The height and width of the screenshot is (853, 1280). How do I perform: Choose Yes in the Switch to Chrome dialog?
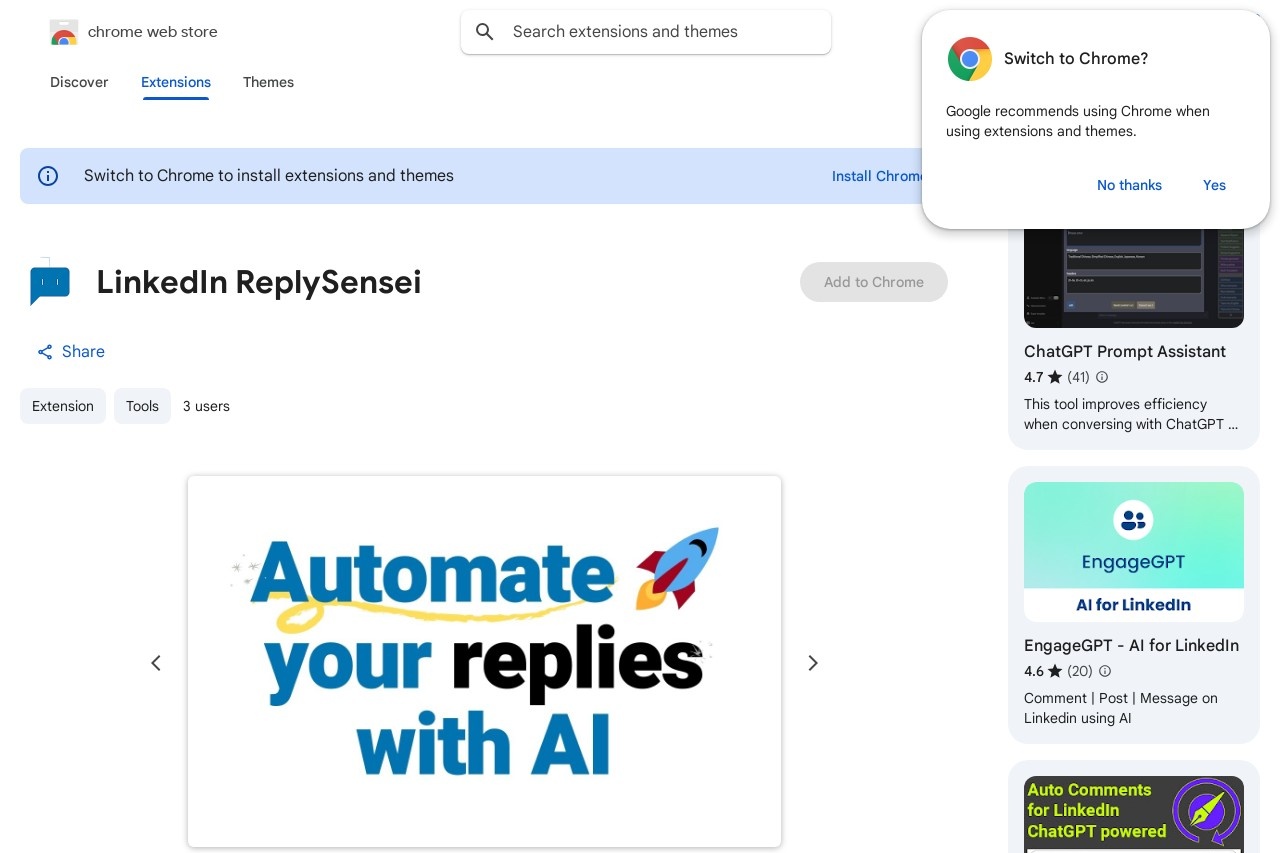1214,185
